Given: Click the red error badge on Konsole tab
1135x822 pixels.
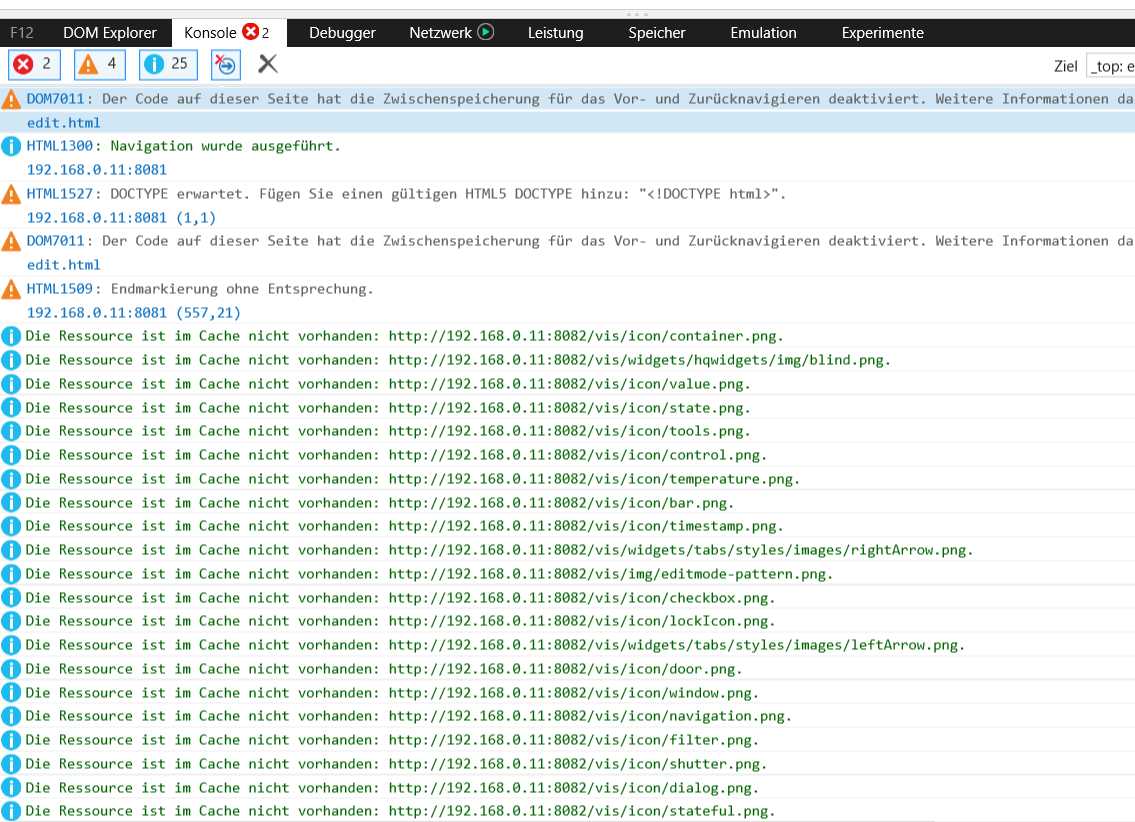Looking at the screenshot, I should pos(250,32).
